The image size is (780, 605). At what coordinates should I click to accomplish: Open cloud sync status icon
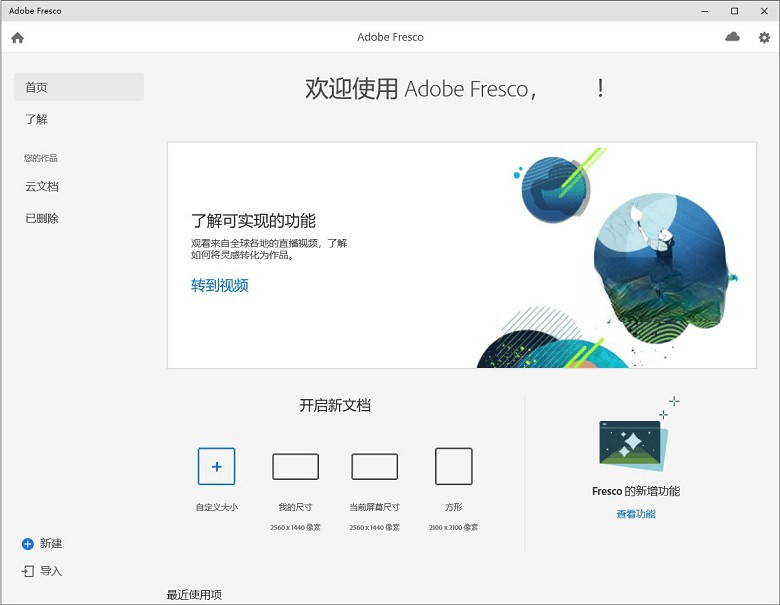[732, 37]
